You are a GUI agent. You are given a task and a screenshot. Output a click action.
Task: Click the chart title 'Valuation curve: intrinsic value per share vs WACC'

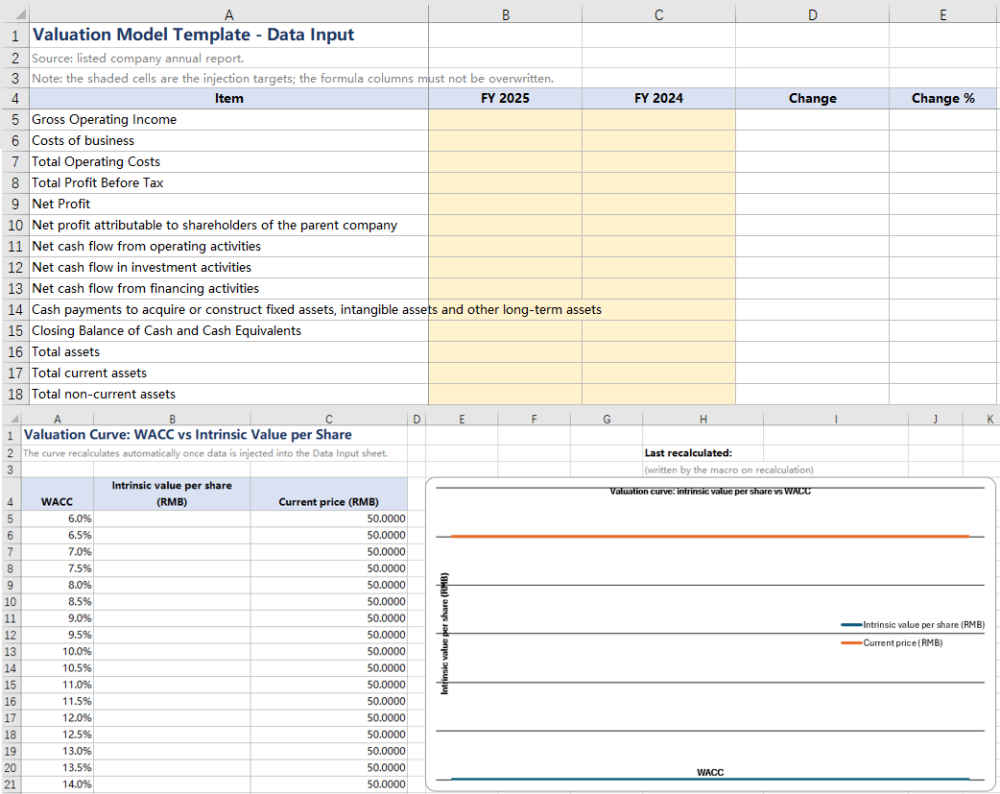710,491
